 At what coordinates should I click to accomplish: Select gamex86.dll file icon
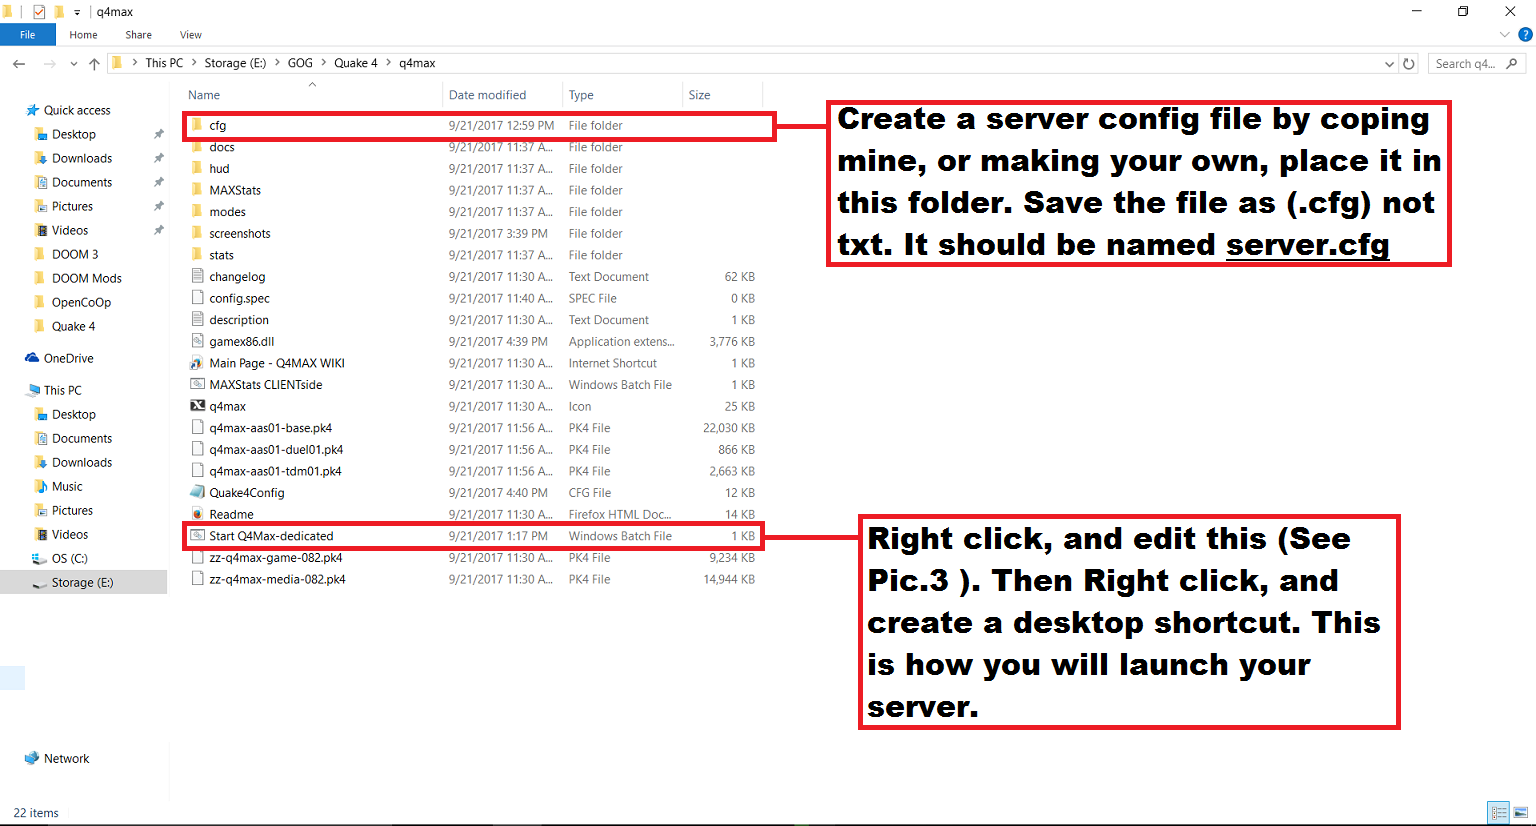(x=197, y=341)
